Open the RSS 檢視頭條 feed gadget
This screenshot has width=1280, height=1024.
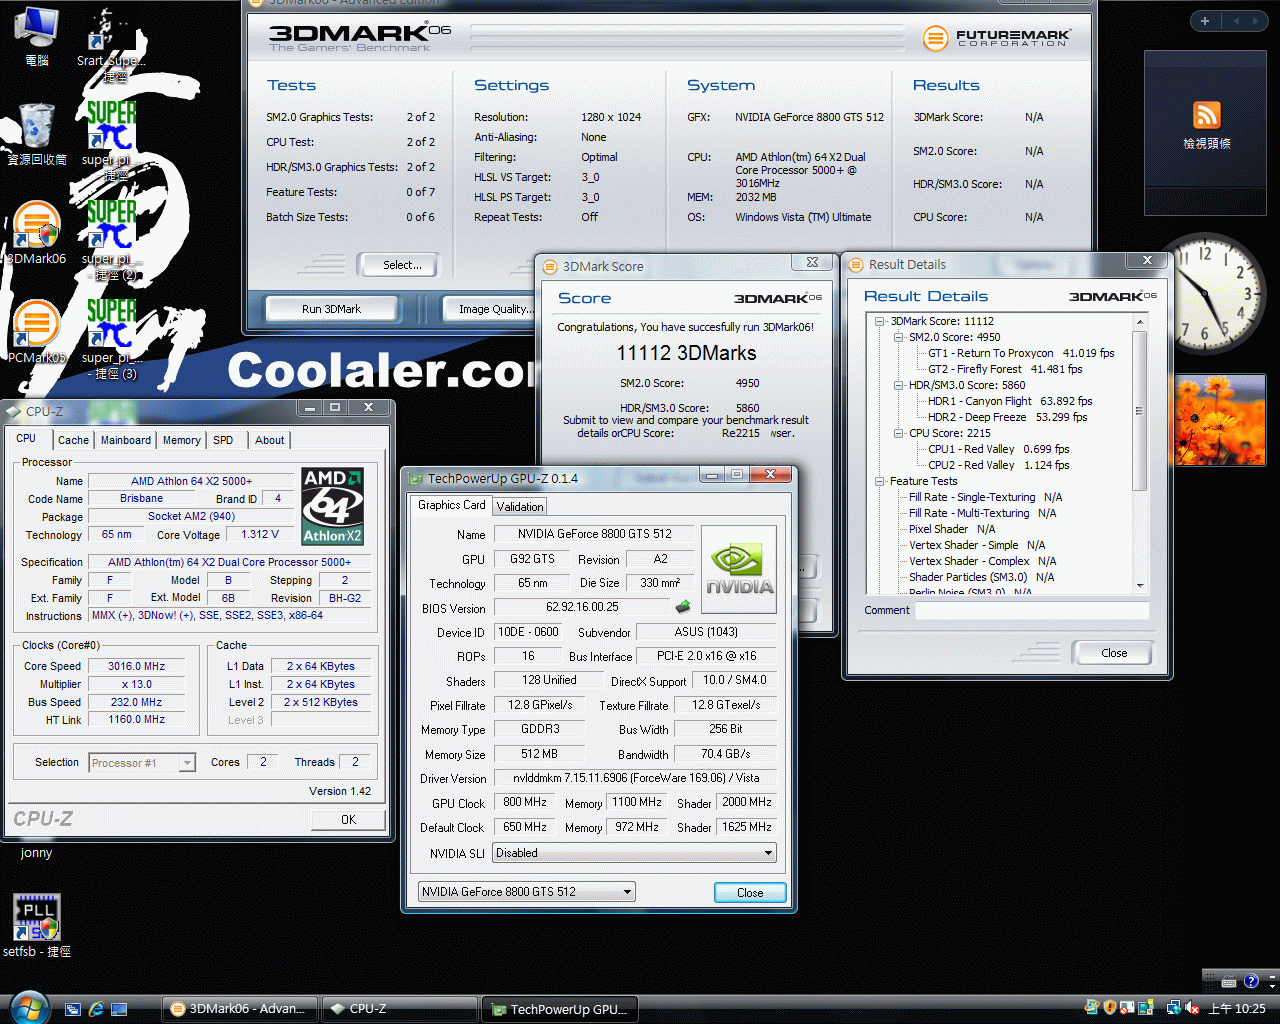pyautogui.click(x=1206, y=124)
